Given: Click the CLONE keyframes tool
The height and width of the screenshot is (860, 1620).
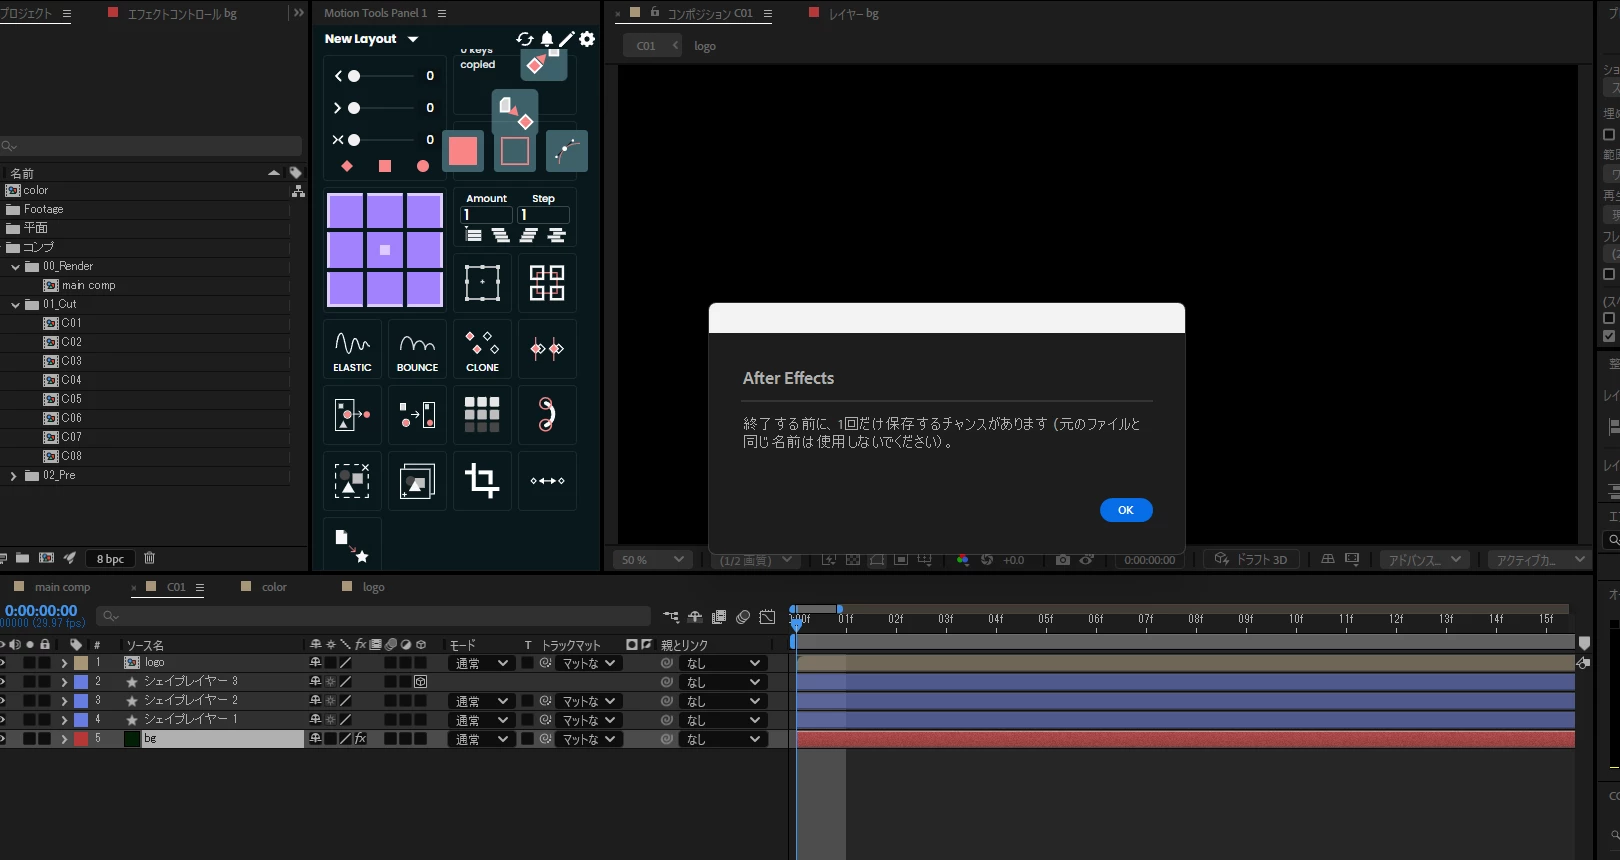Looking at the screenshot, I should click(482, 349).
